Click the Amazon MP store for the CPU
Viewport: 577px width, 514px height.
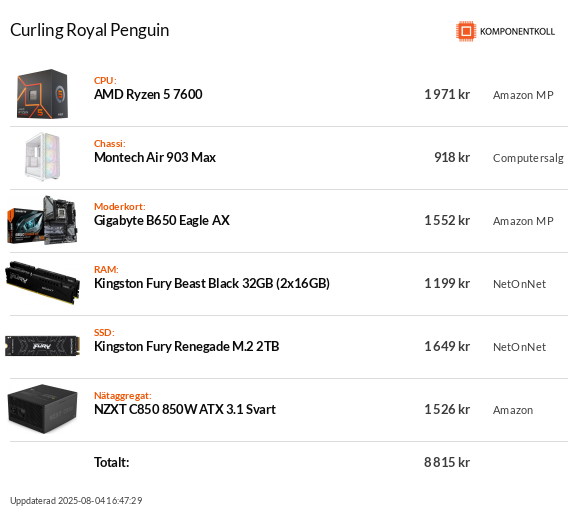coord(523,95)
